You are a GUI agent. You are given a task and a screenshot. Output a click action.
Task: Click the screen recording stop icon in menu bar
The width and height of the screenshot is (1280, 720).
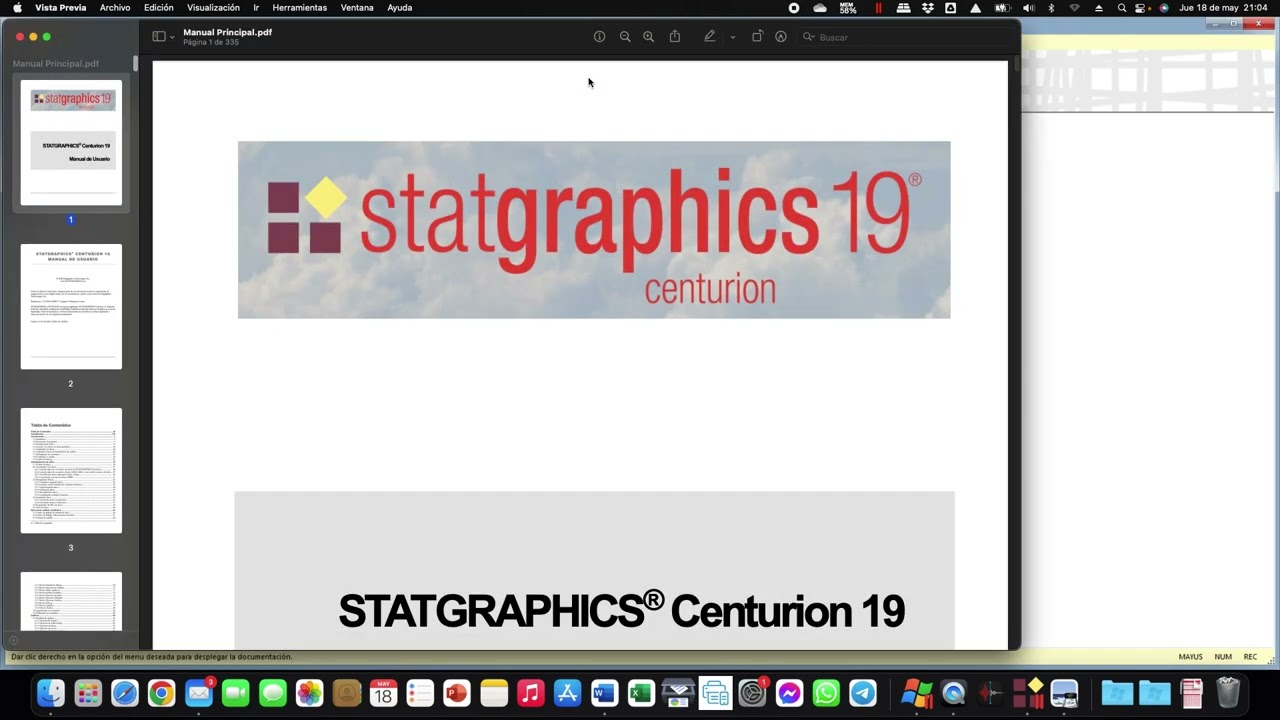point(794,8)
